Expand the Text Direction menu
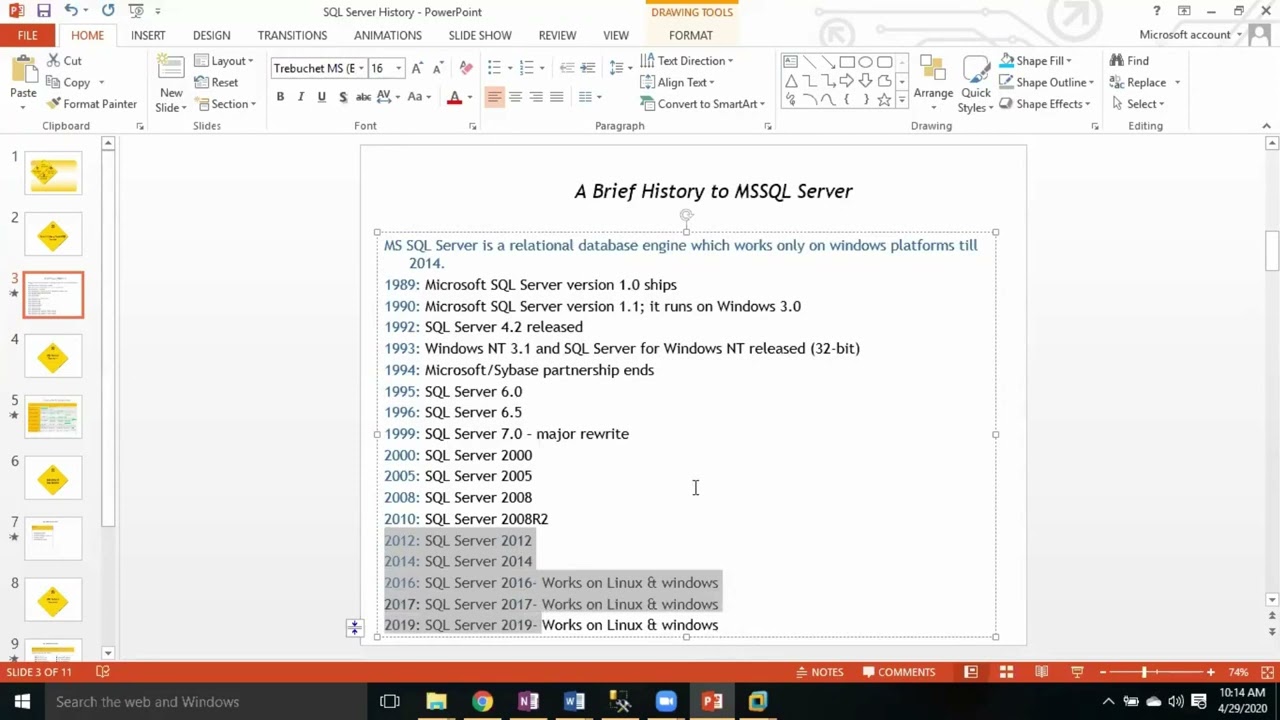 point(686,61)
